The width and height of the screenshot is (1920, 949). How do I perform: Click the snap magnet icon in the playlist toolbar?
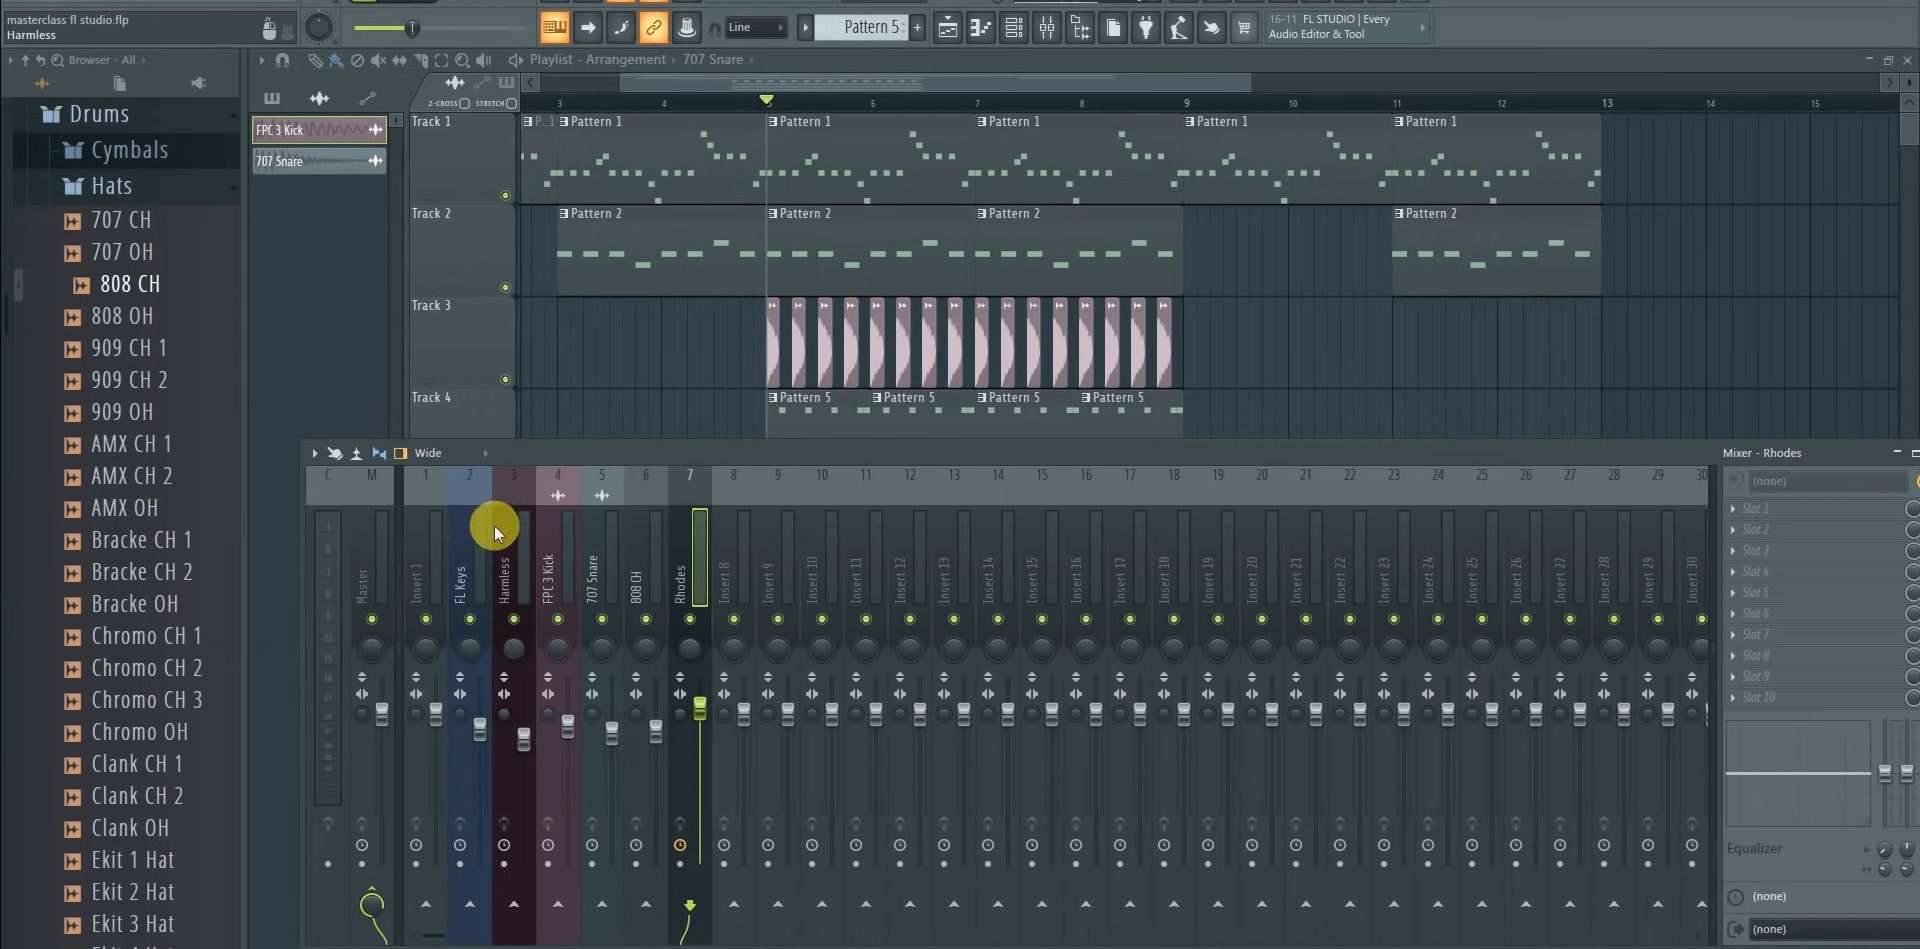pyautogui.click(x=283, y=60)
